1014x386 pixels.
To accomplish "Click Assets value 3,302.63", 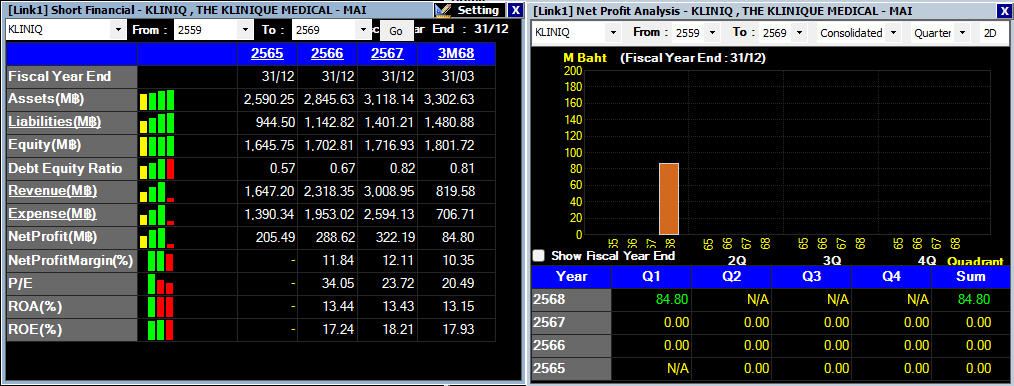I will [x=449, y=100].
